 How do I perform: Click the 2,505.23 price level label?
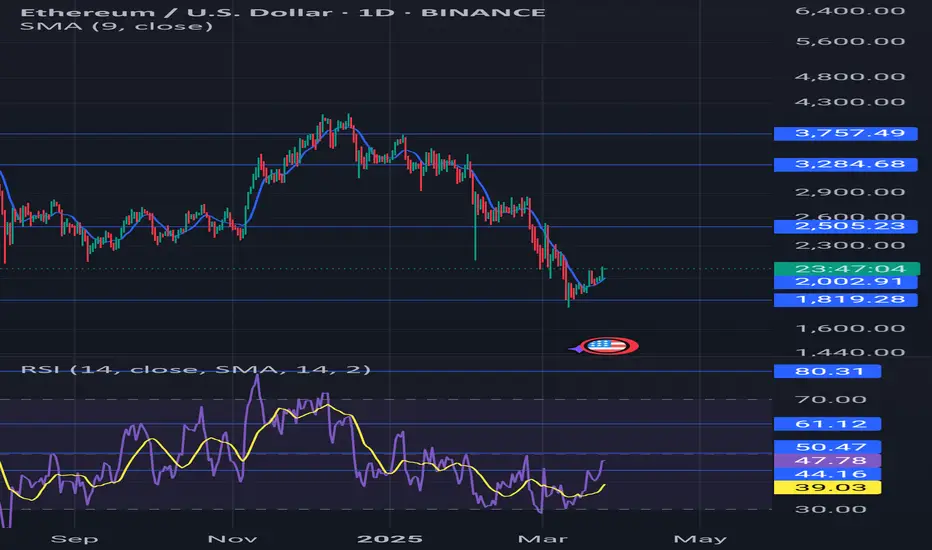(845, 226)
